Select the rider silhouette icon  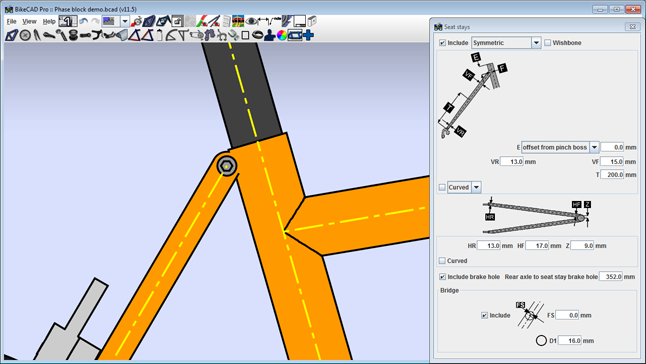pyautogui.click(x=270, y=35)
